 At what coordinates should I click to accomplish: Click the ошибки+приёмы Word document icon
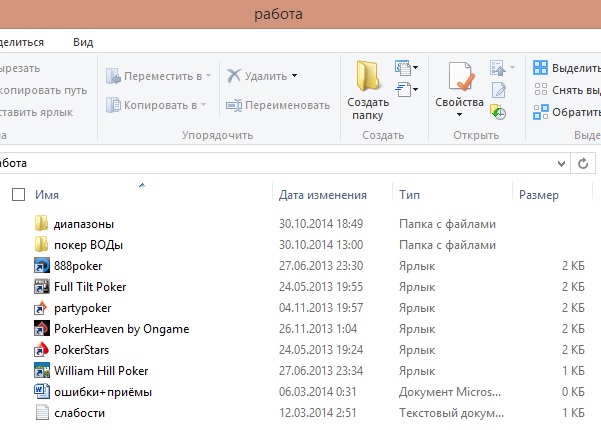[x=42, y=391]
